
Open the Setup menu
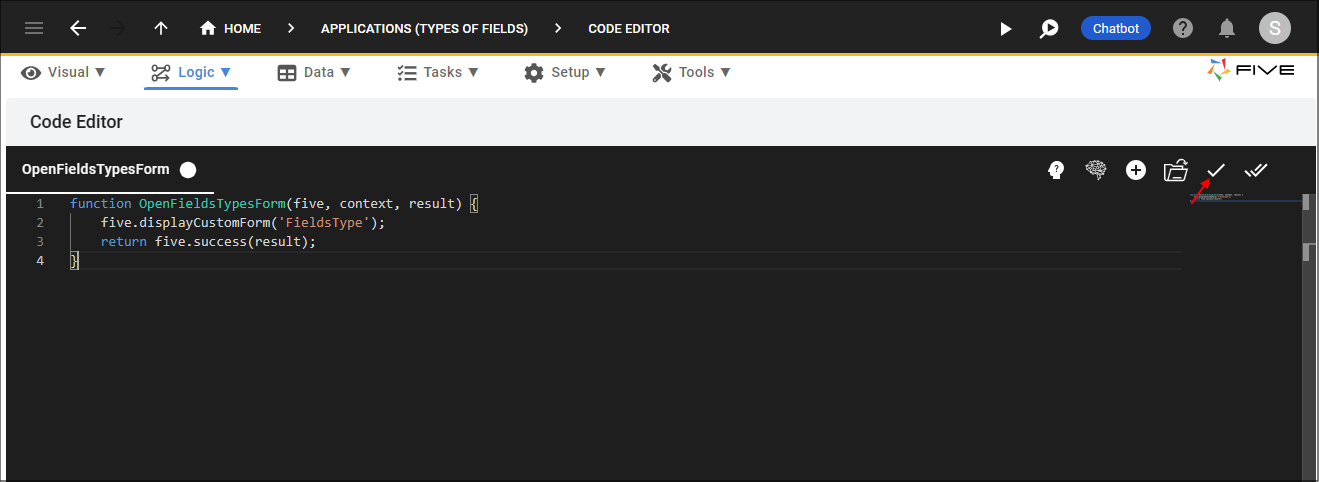pyautogui.click(x=565, y=72)
